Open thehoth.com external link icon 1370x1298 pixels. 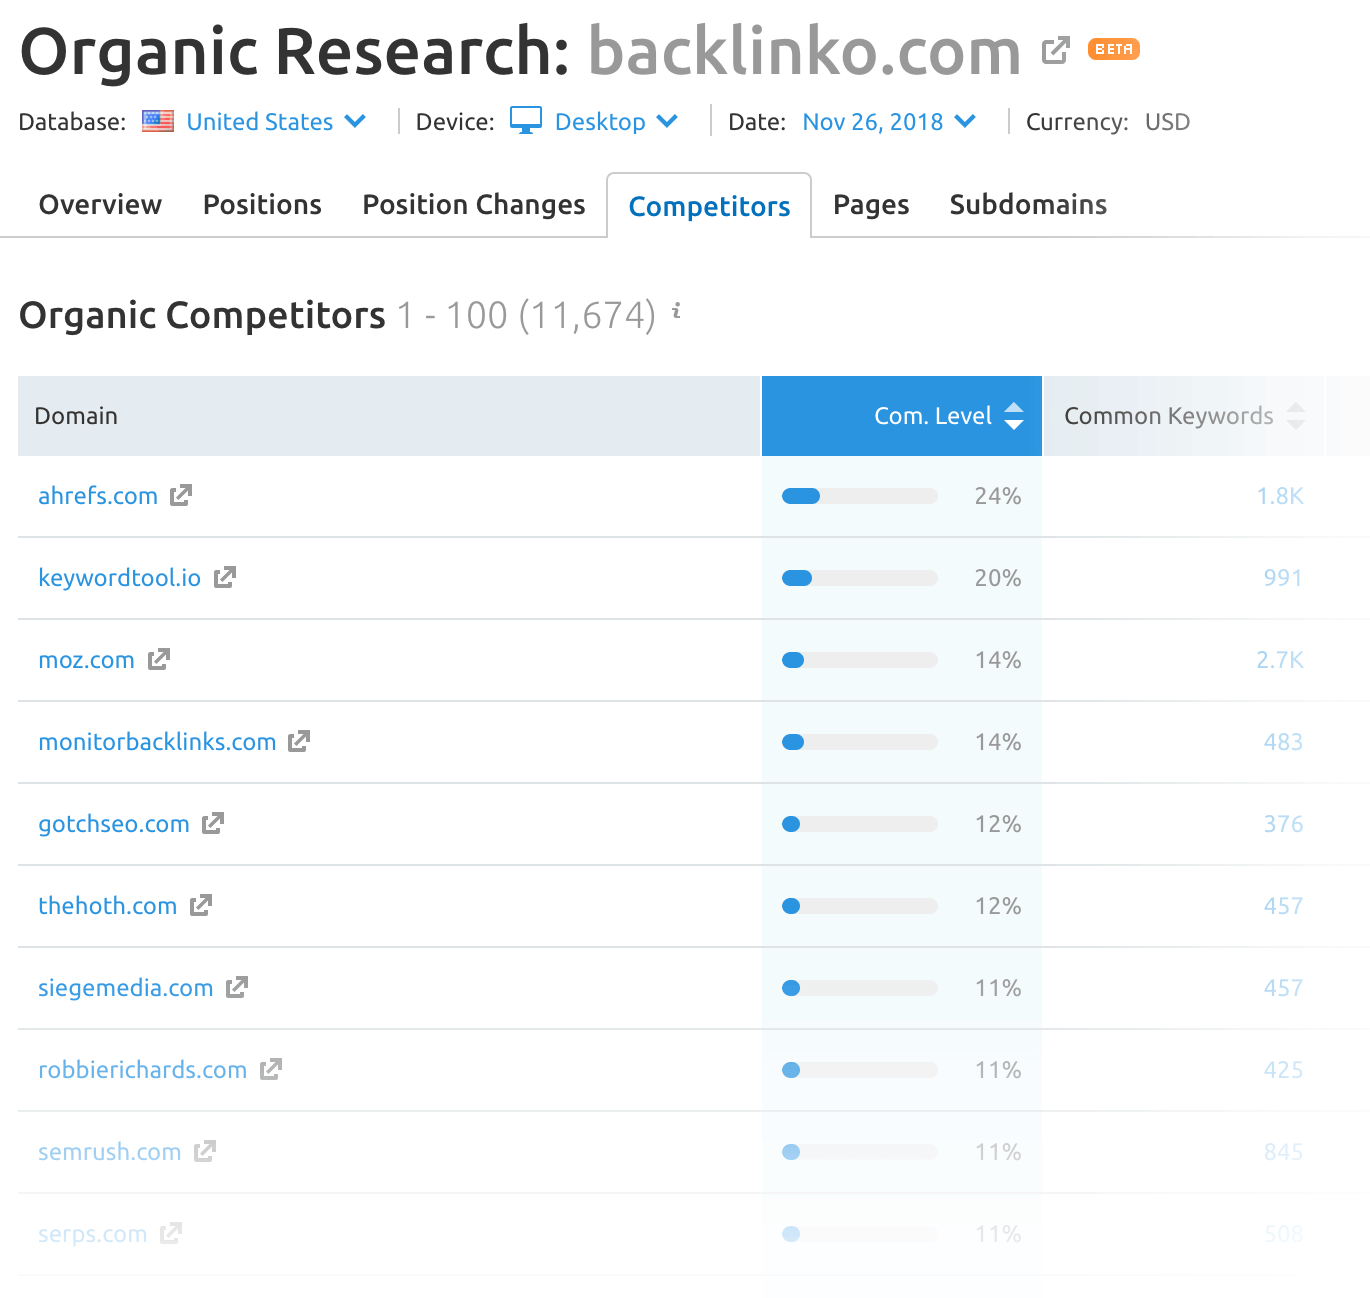[201, 905]
